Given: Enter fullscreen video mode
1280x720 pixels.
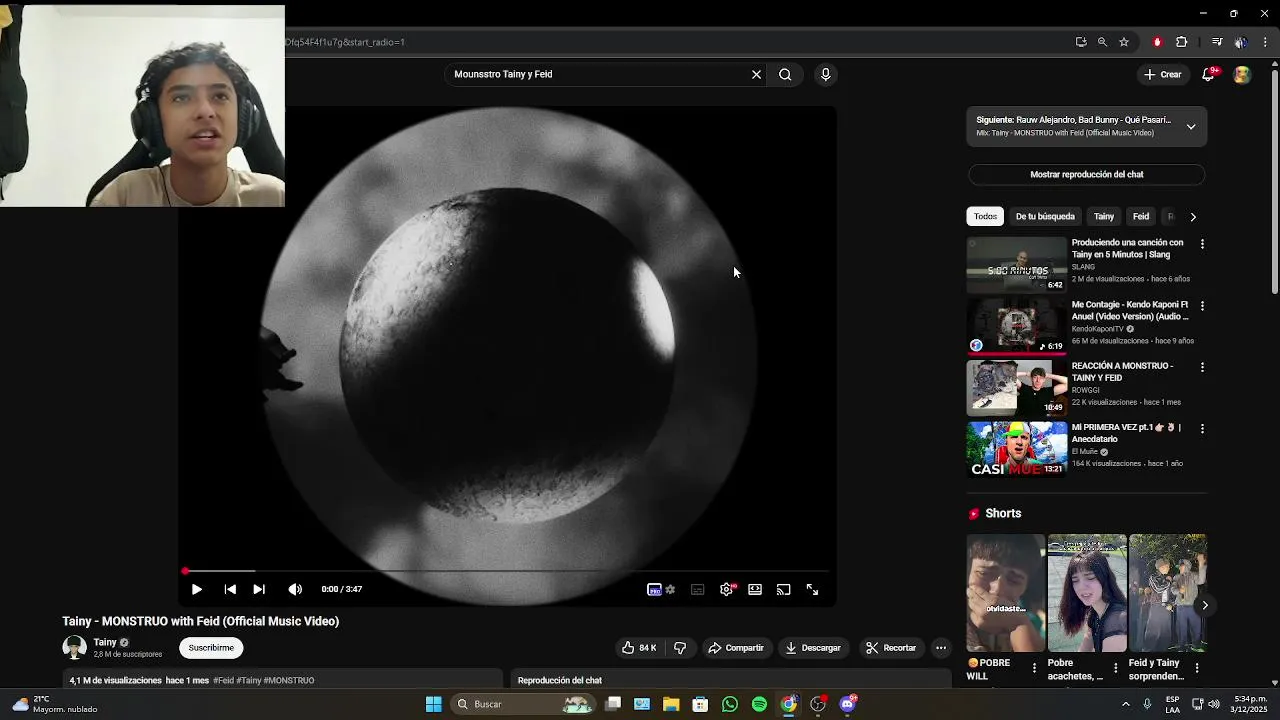Looking at the screenshot, I should tap(812, 590).
